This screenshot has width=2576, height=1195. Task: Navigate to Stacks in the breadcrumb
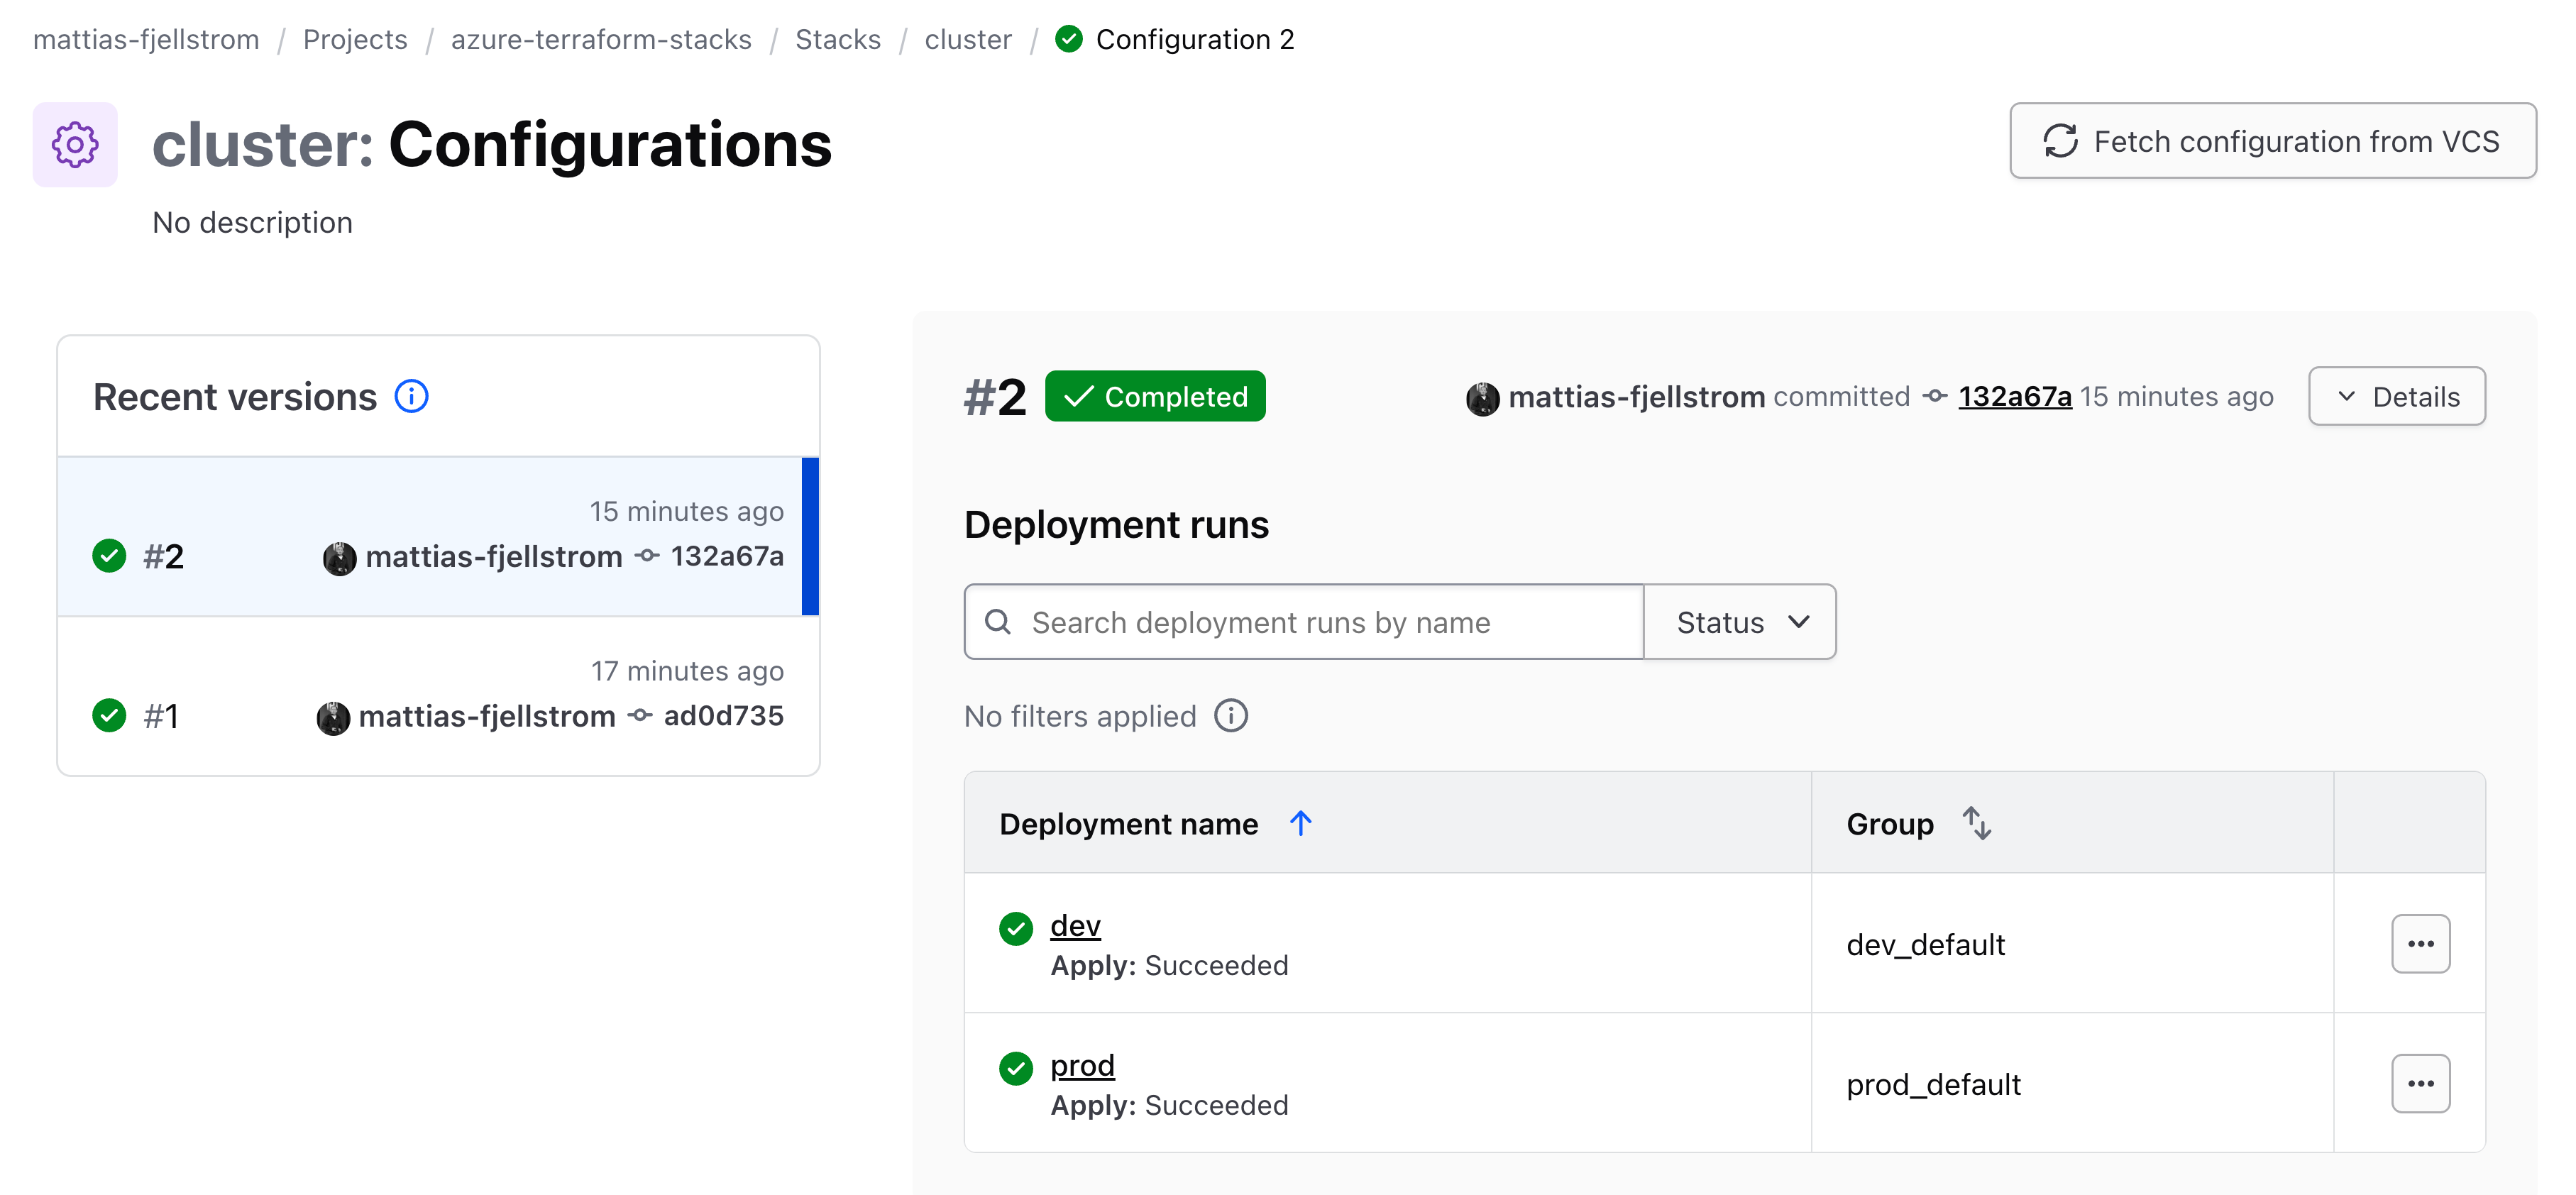coord(838,39)
